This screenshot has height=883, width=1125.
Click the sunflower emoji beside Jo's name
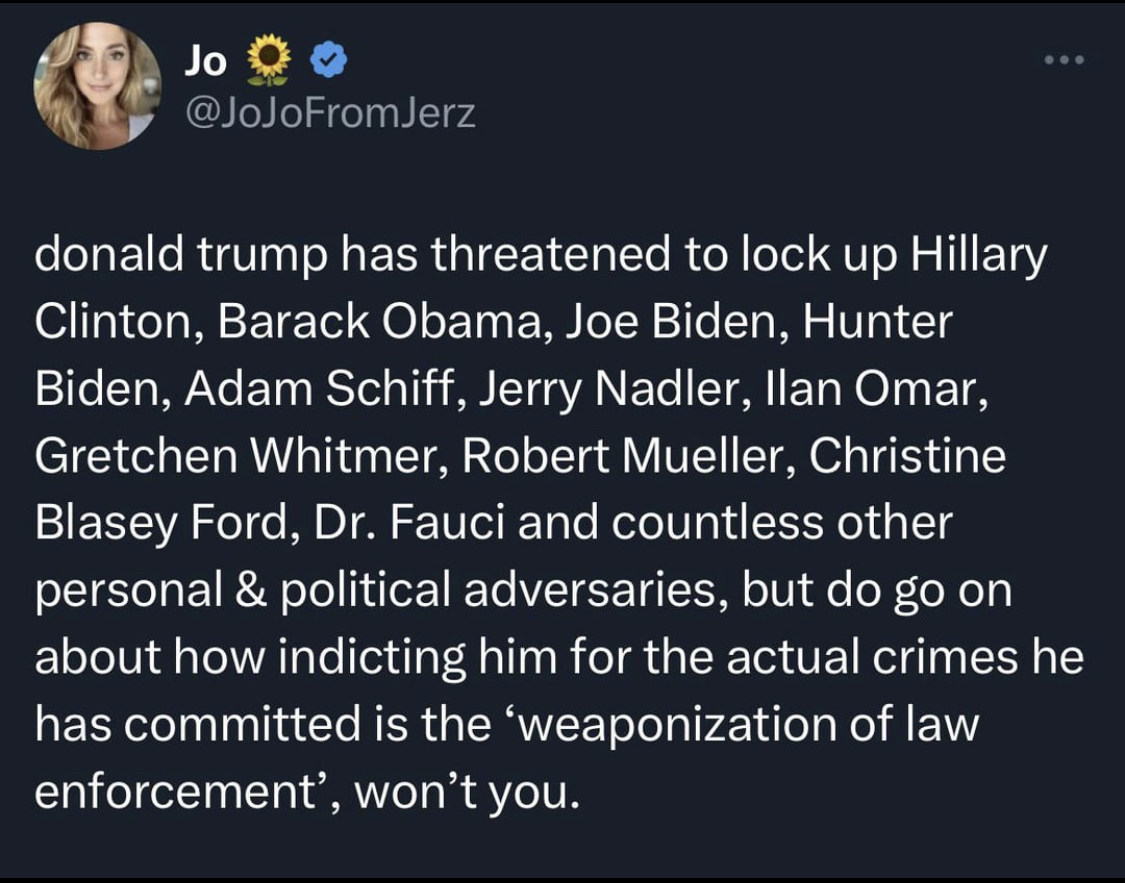[x=268, y=58]
